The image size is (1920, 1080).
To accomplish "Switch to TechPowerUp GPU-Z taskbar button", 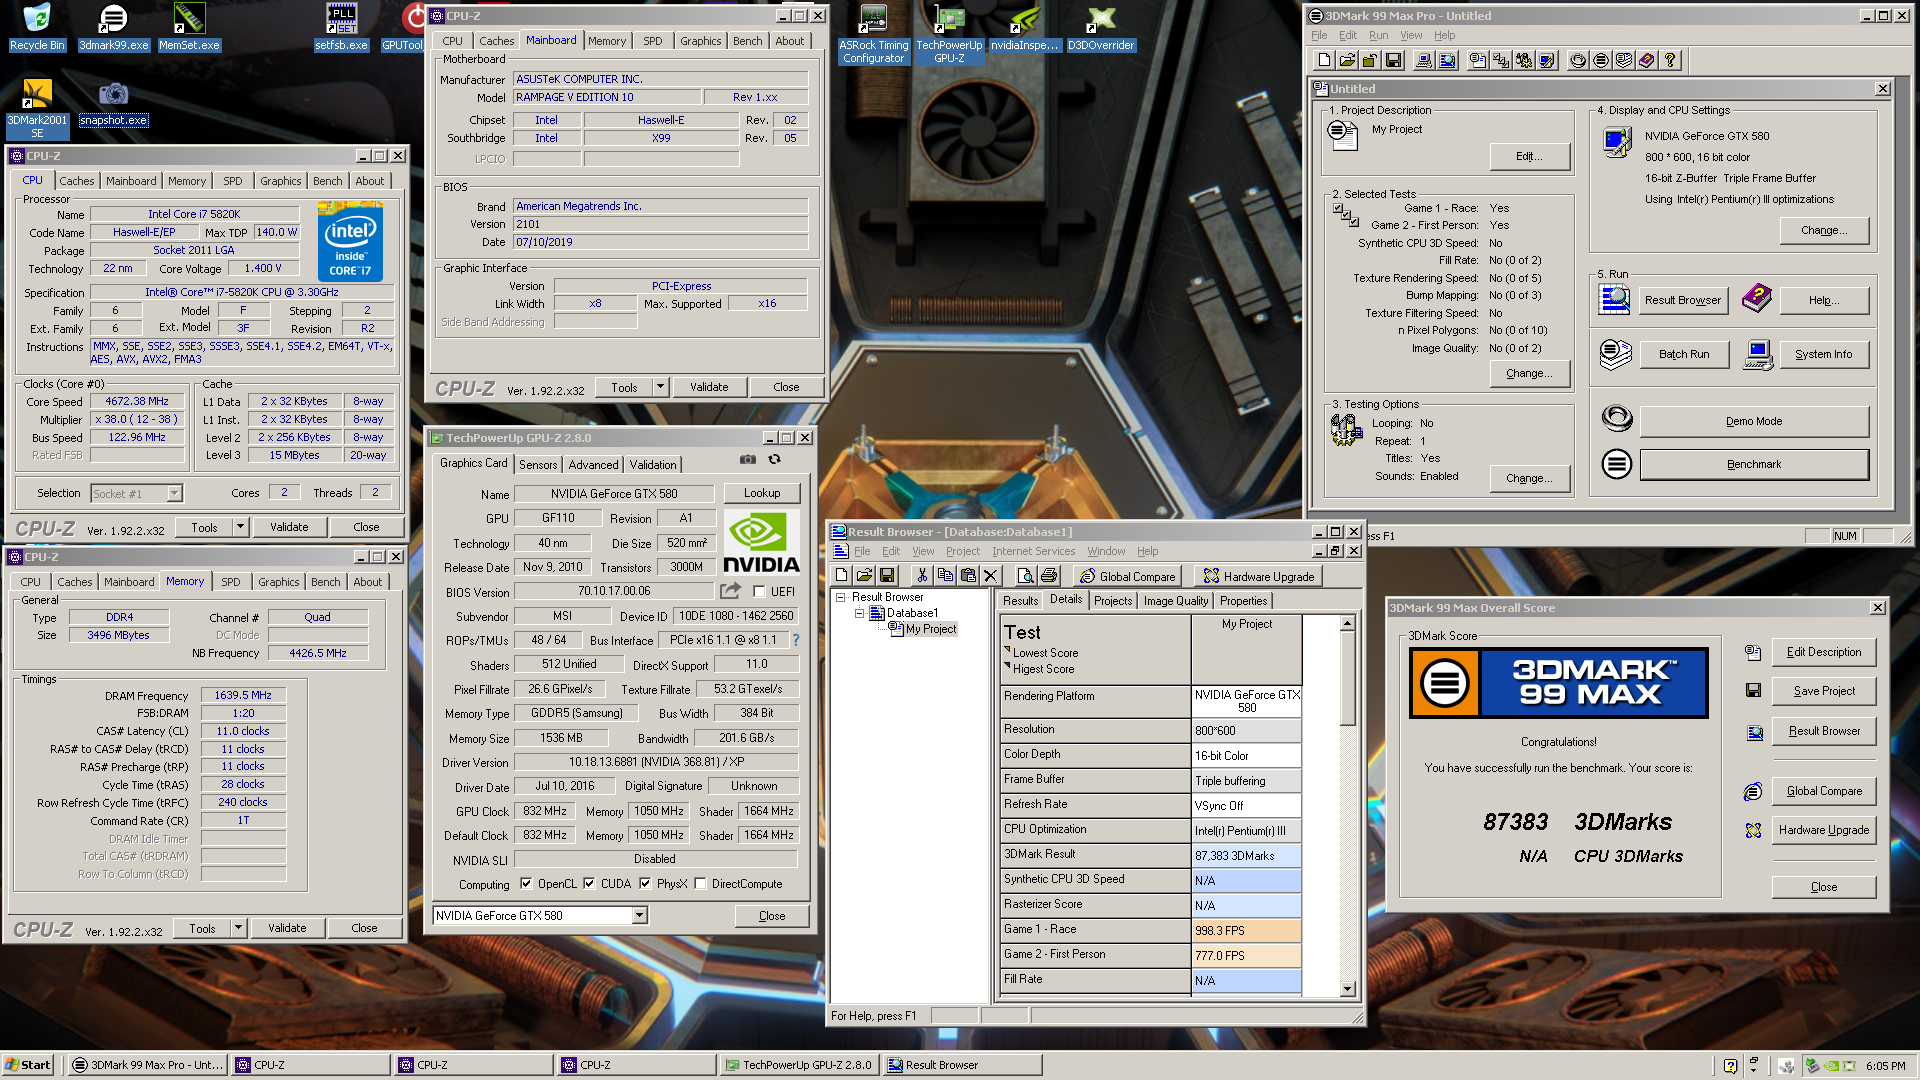I will [798, 1065].
